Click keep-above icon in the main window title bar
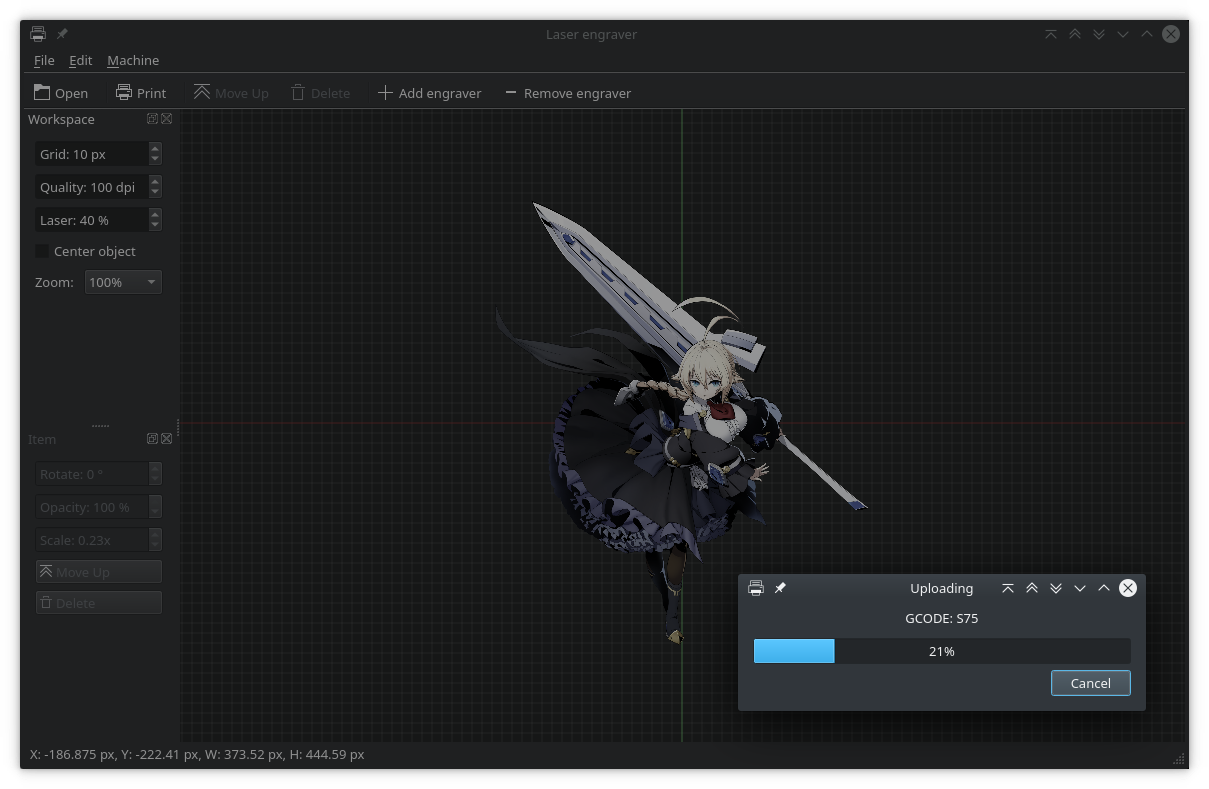1209x789 pixels. [1051, 34]
